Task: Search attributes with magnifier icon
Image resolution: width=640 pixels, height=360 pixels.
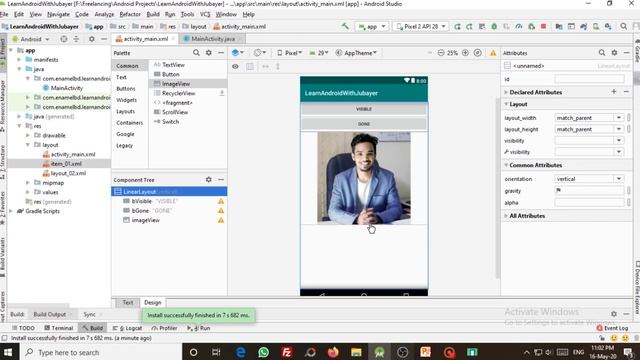Action: tap(602, 53)
